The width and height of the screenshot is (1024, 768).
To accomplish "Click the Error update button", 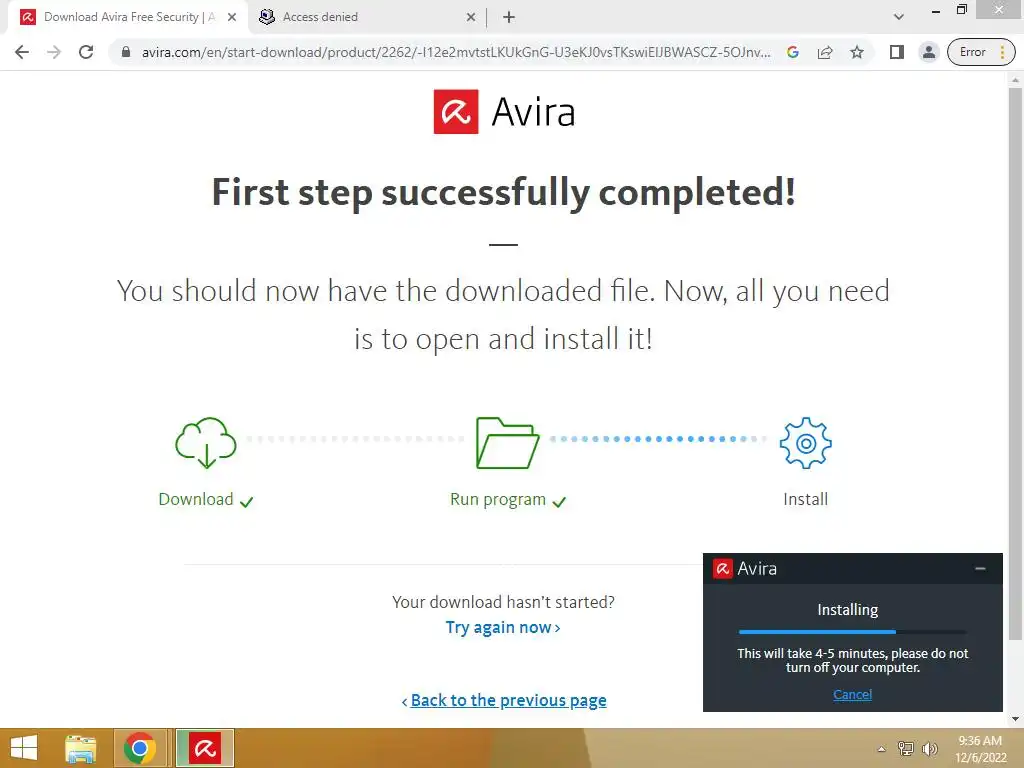I will tap(972, 52).
